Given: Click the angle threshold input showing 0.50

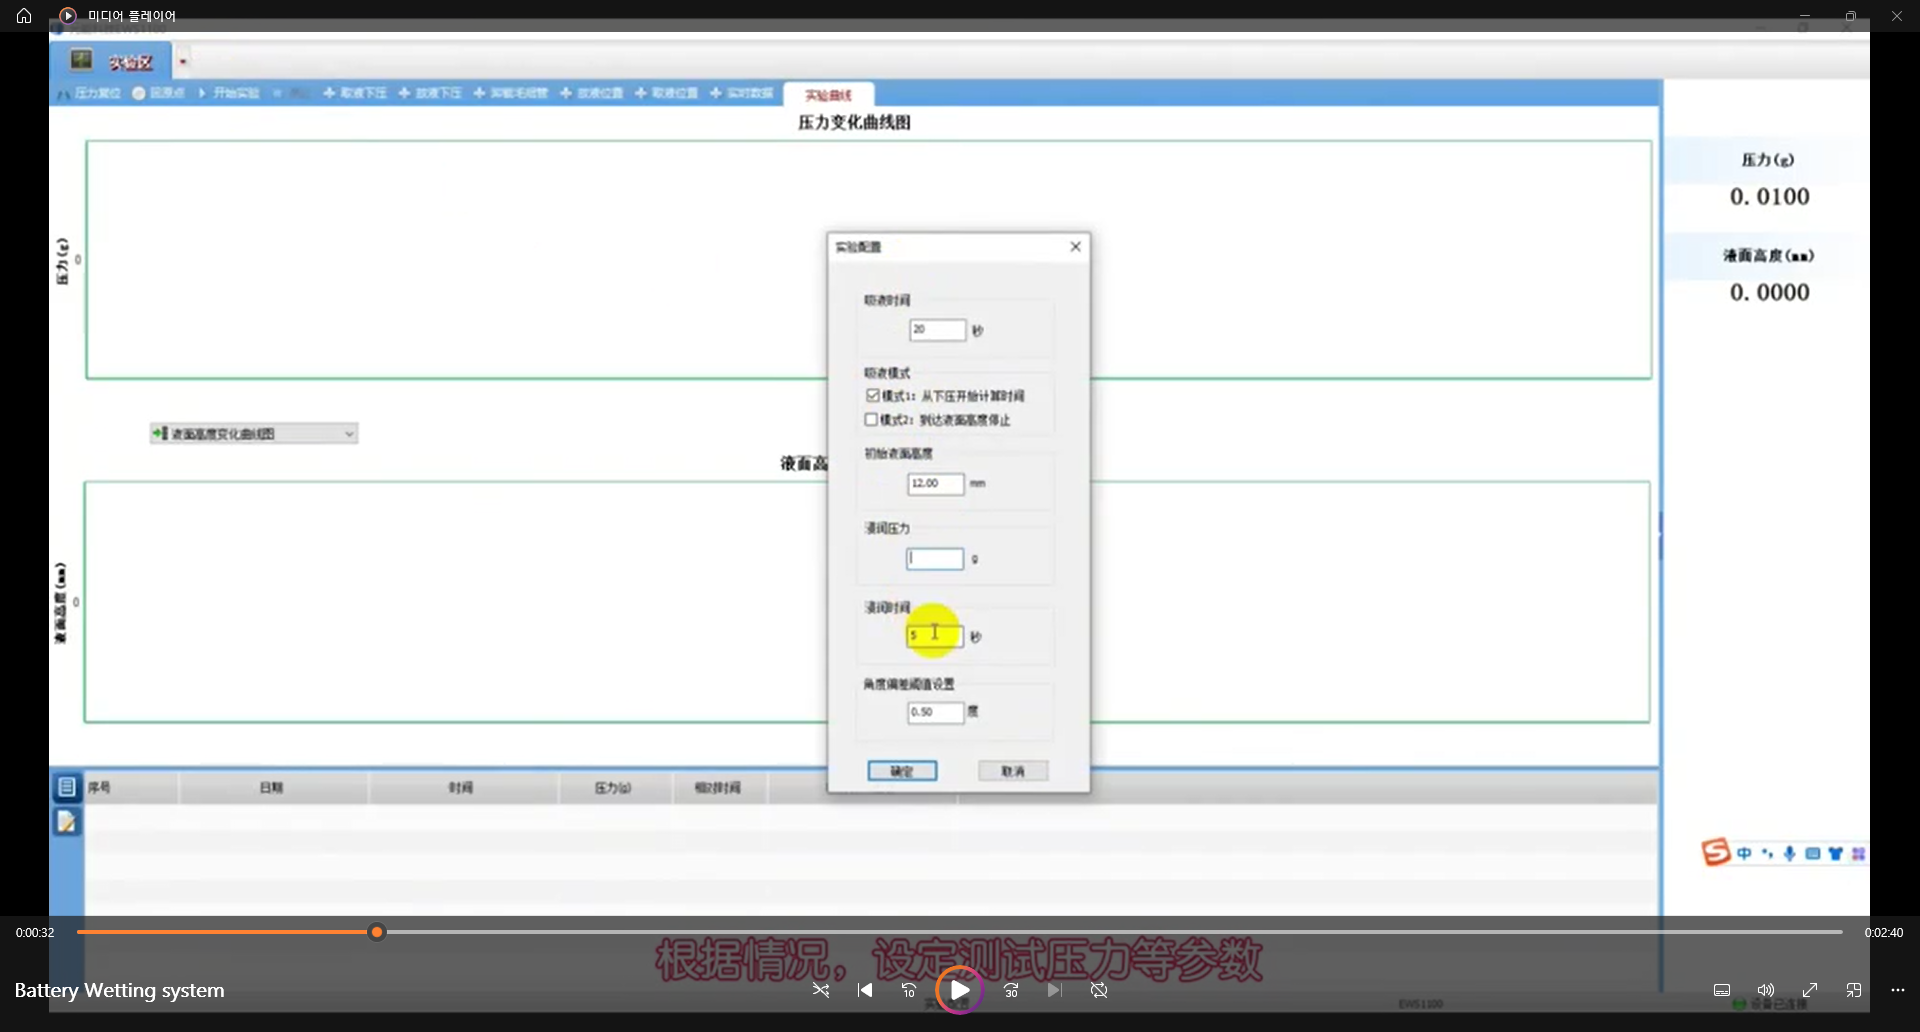Looking at the screenshot, I should [x=936, y=712].
